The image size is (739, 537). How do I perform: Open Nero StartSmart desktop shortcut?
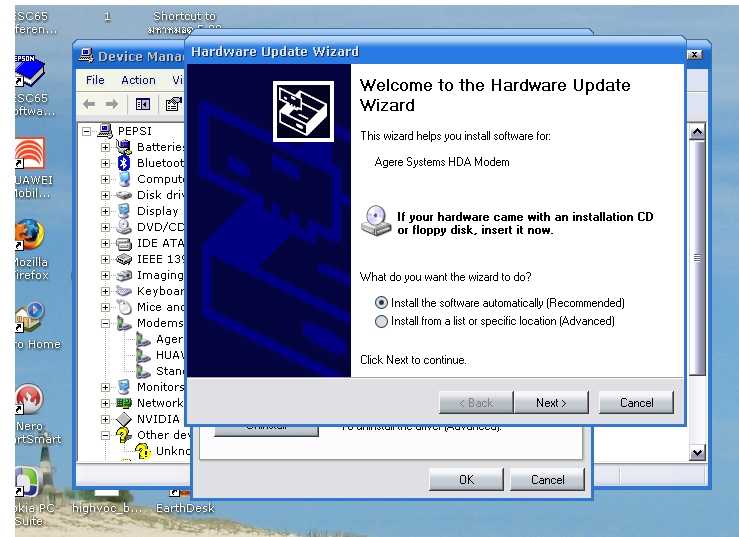(x=36, y=414)
